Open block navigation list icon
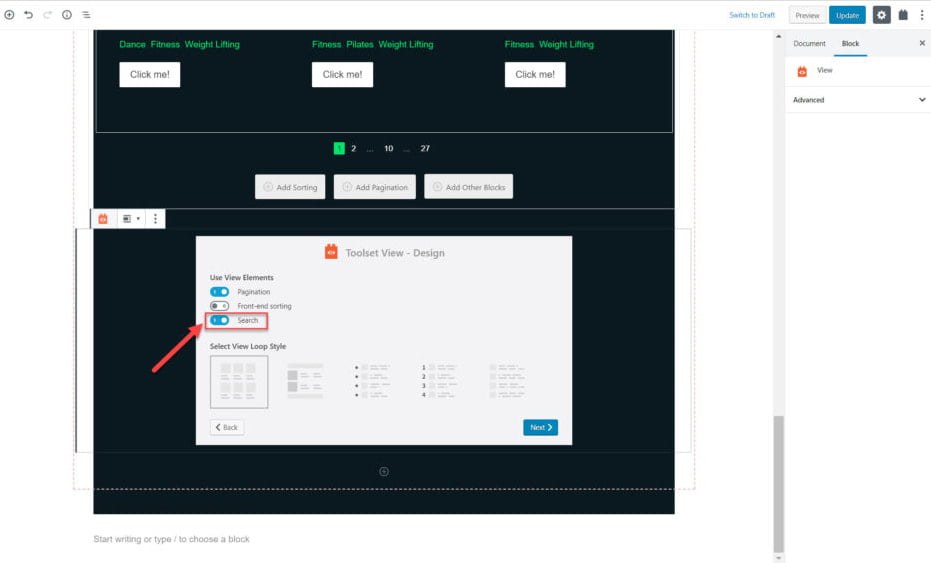Image resolution: width=931 pixels, height=563 pixels. coord(86,15)
